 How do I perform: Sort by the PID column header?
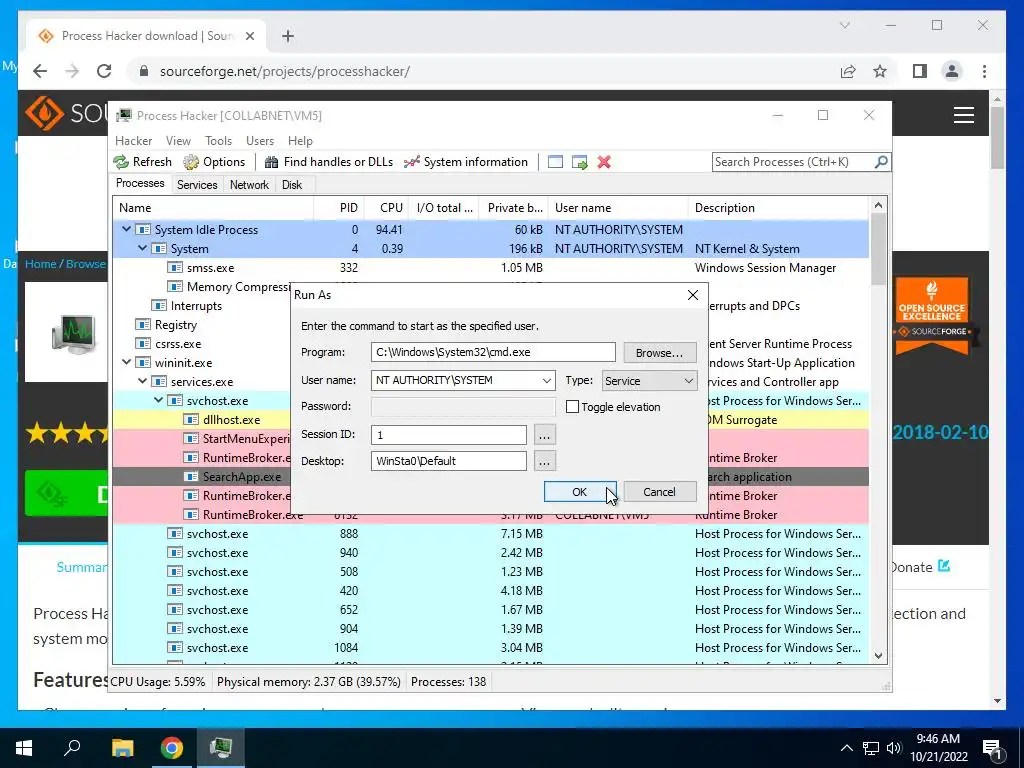(338, 208)
